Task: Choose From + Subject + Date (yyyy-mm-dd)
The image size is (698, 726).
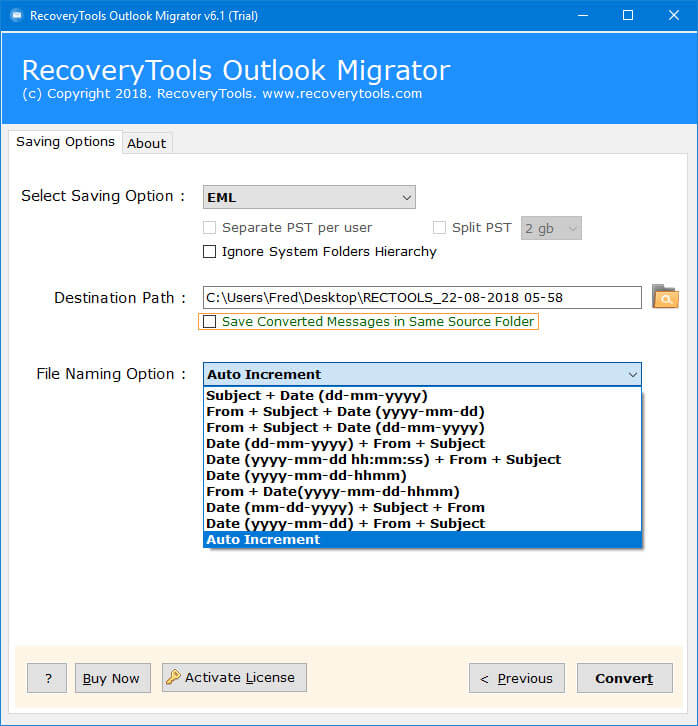Action: [x=422, y=412]
